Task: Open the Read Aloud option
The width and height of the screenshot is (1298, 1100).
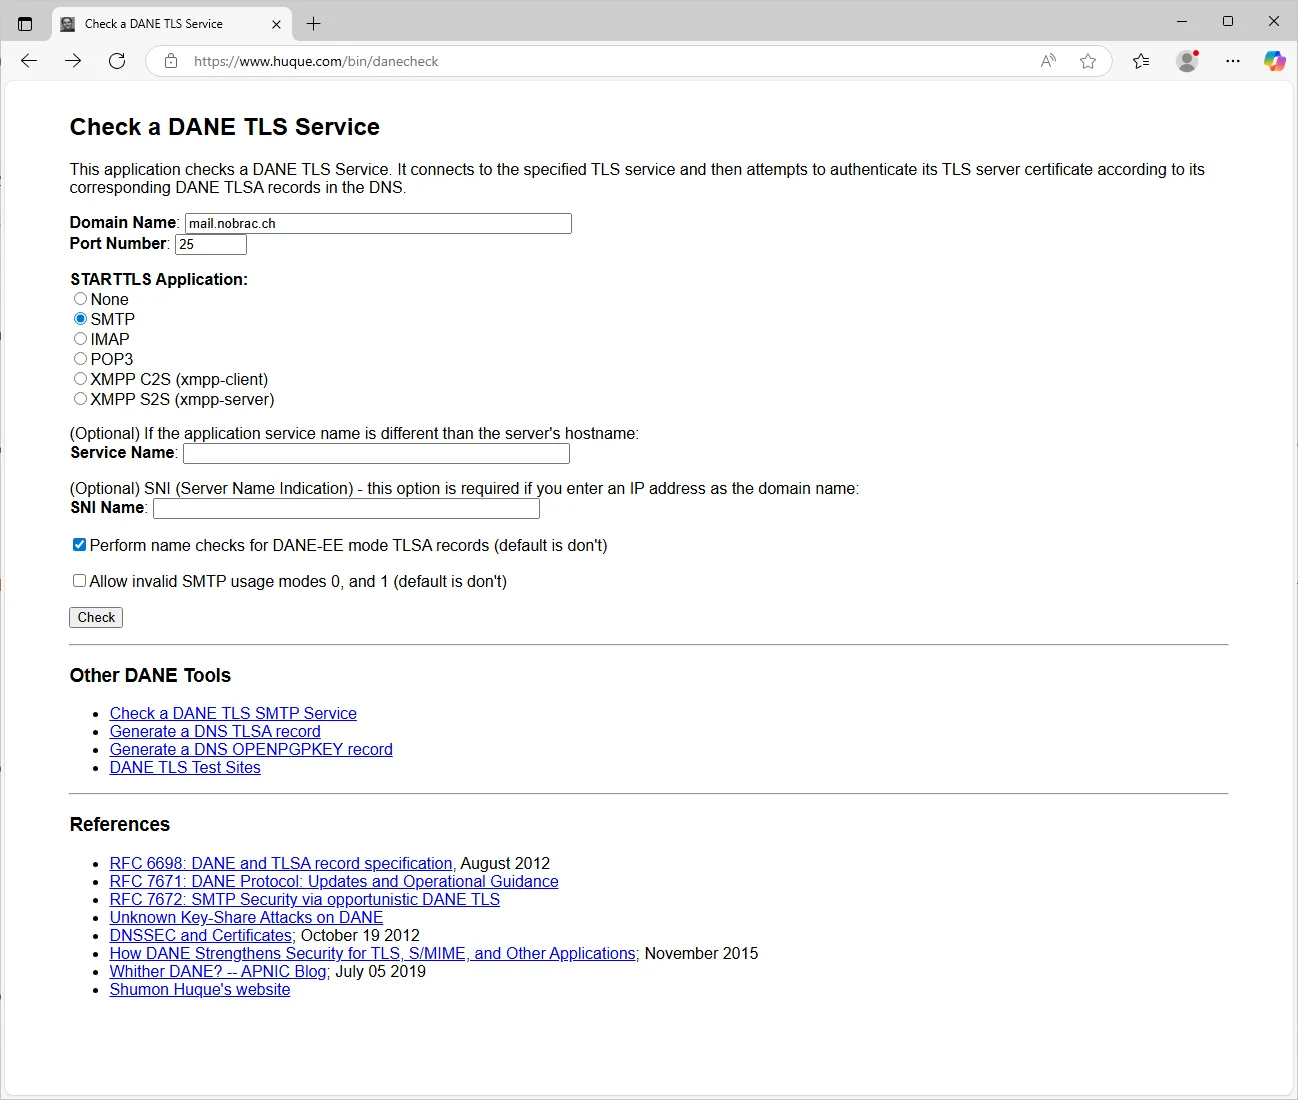Action: [x=1048, y=61]
